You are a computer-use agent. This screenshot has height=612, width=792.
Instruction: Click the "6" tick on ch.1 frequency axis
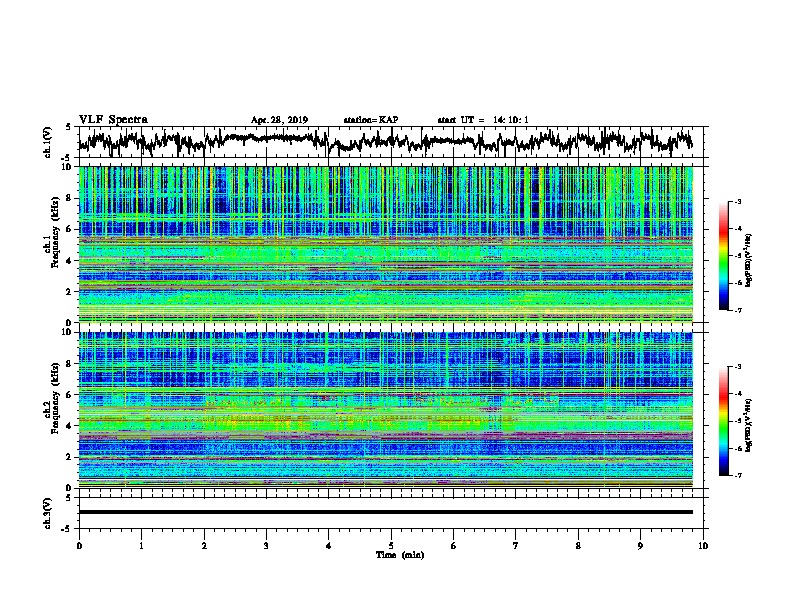(x=71, y=229)
